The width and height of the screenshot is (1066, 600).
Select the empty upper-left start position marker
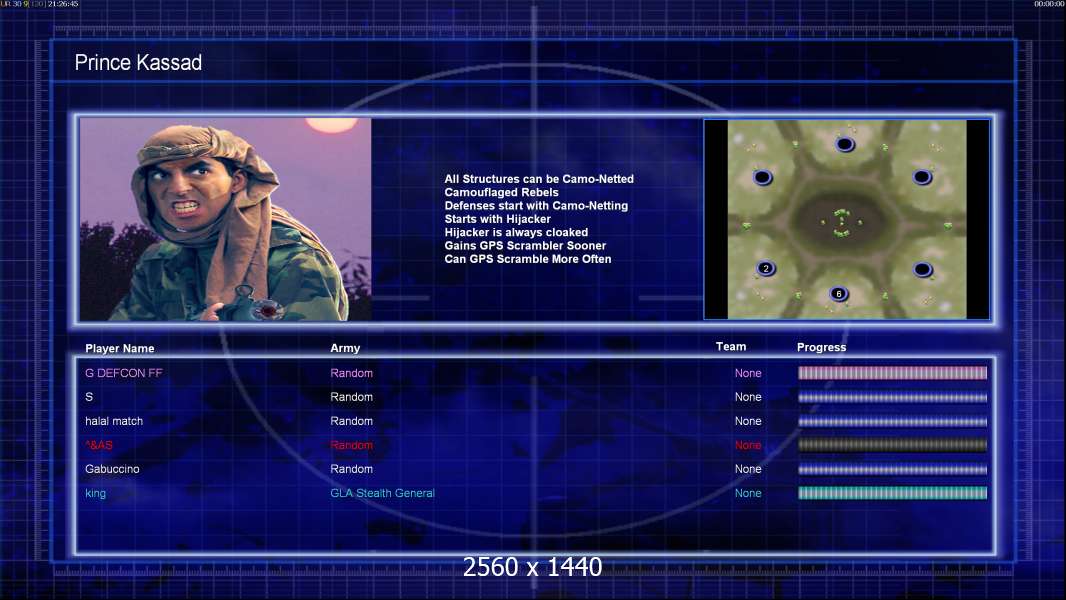[x=763, y=177]
